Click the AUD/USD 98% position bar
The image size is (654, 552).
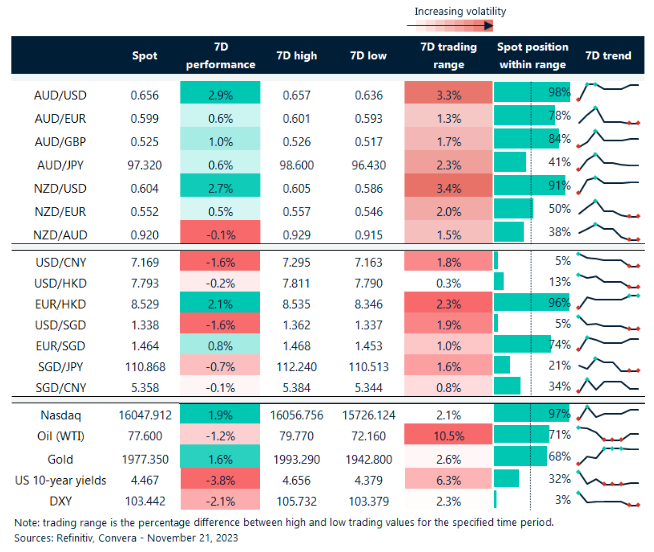click(532, 92)
